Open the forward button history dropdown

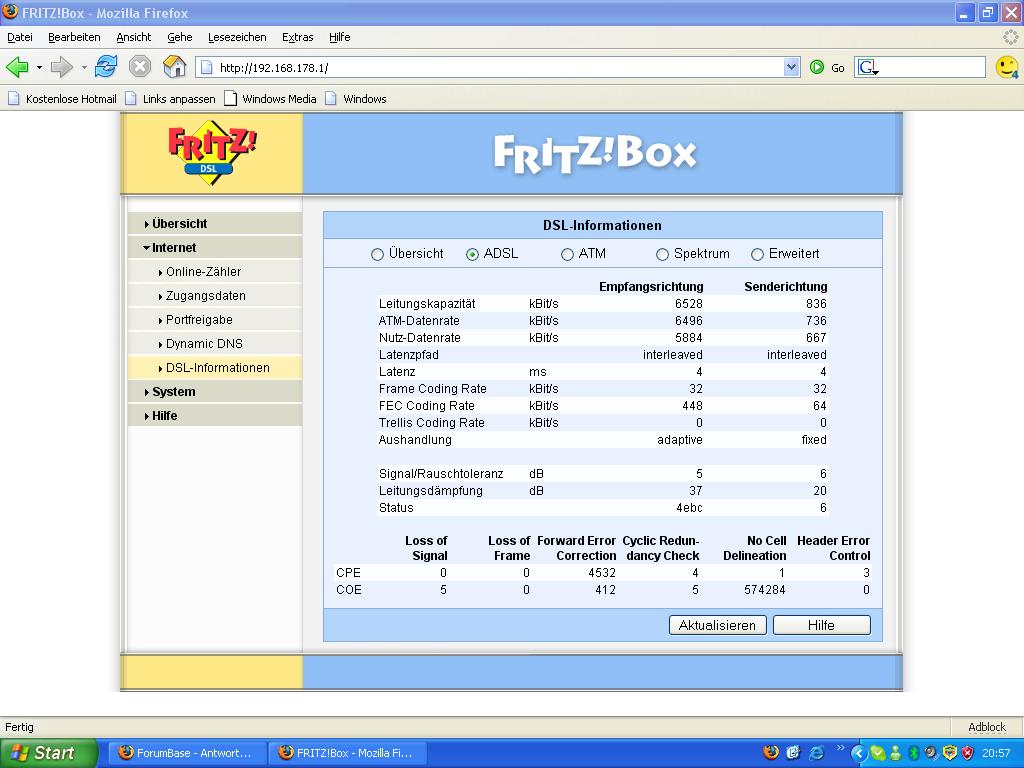click(x=84, y=67)
